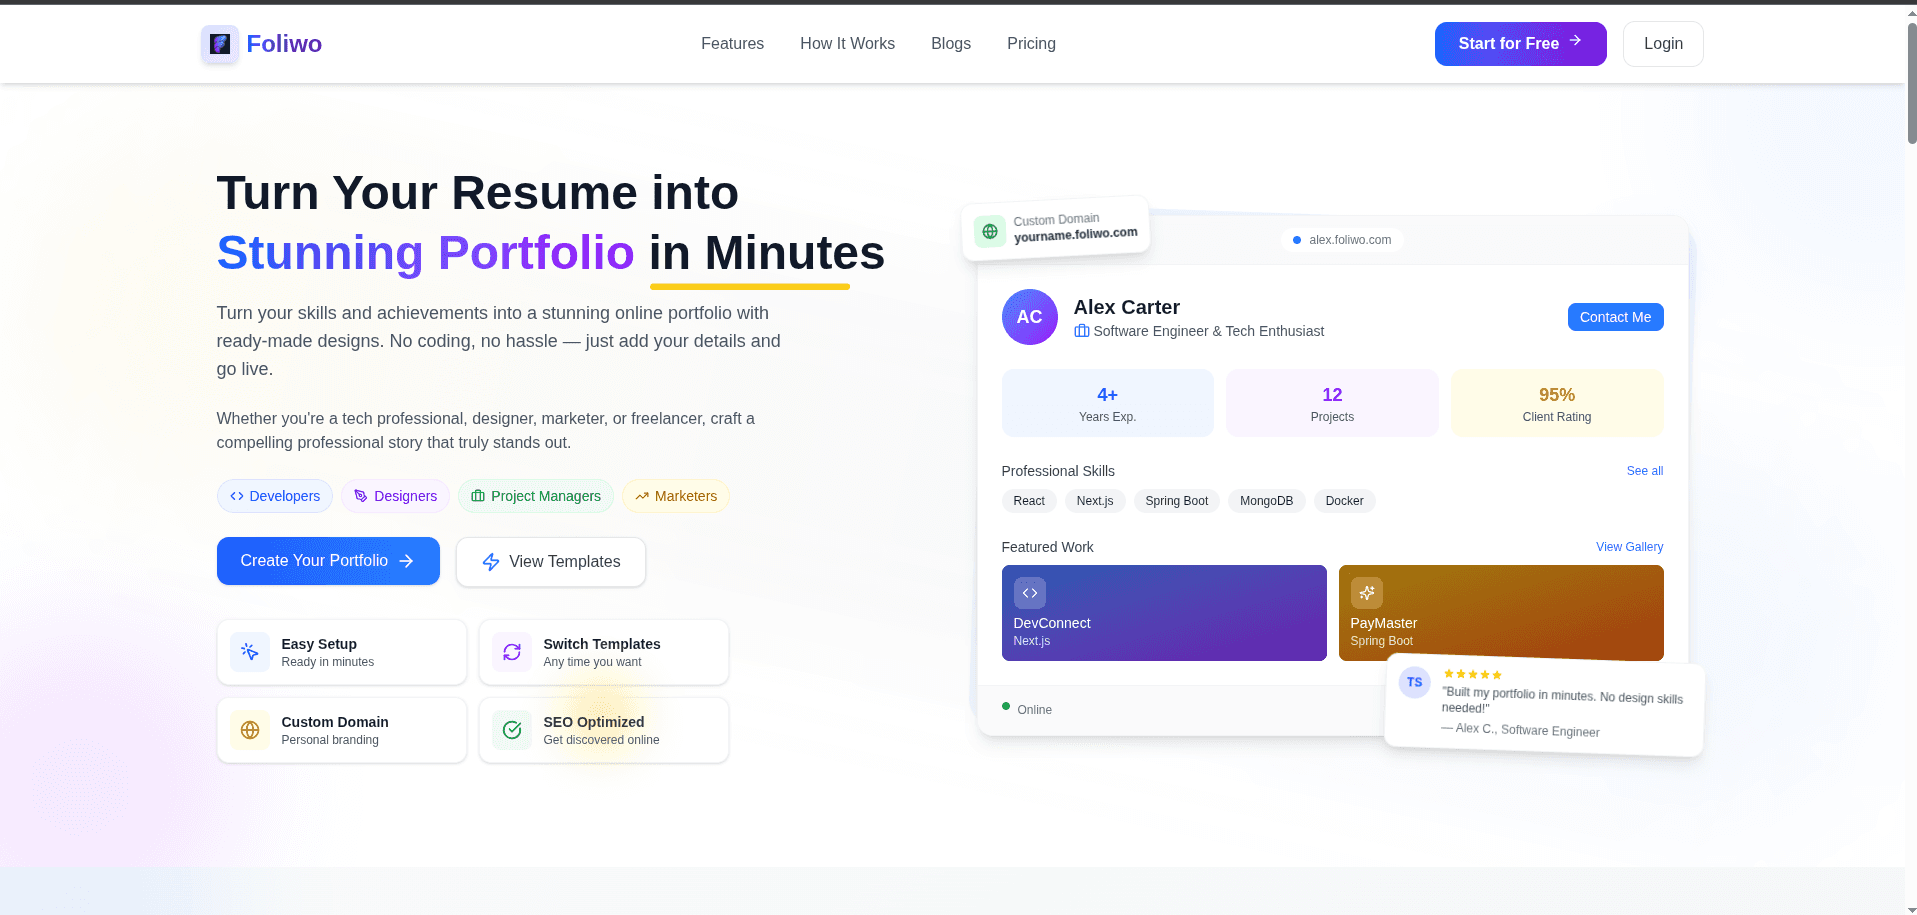
Task: Click View Templates button
Action: 551,562
